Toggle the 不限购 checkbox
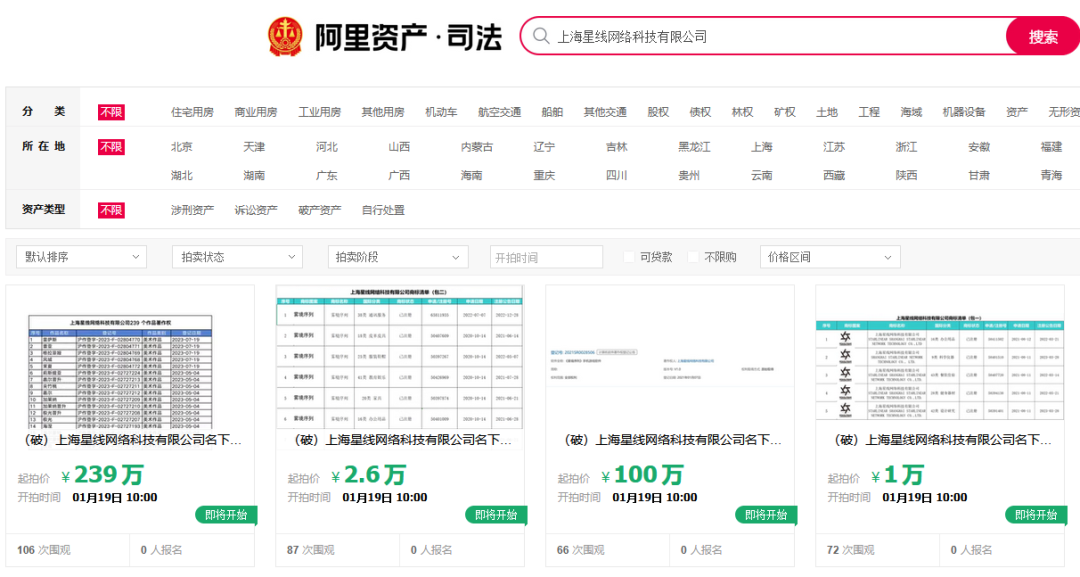Viewport: 1080px width, 577px height. pyautogui.click(x=693, y=257)
